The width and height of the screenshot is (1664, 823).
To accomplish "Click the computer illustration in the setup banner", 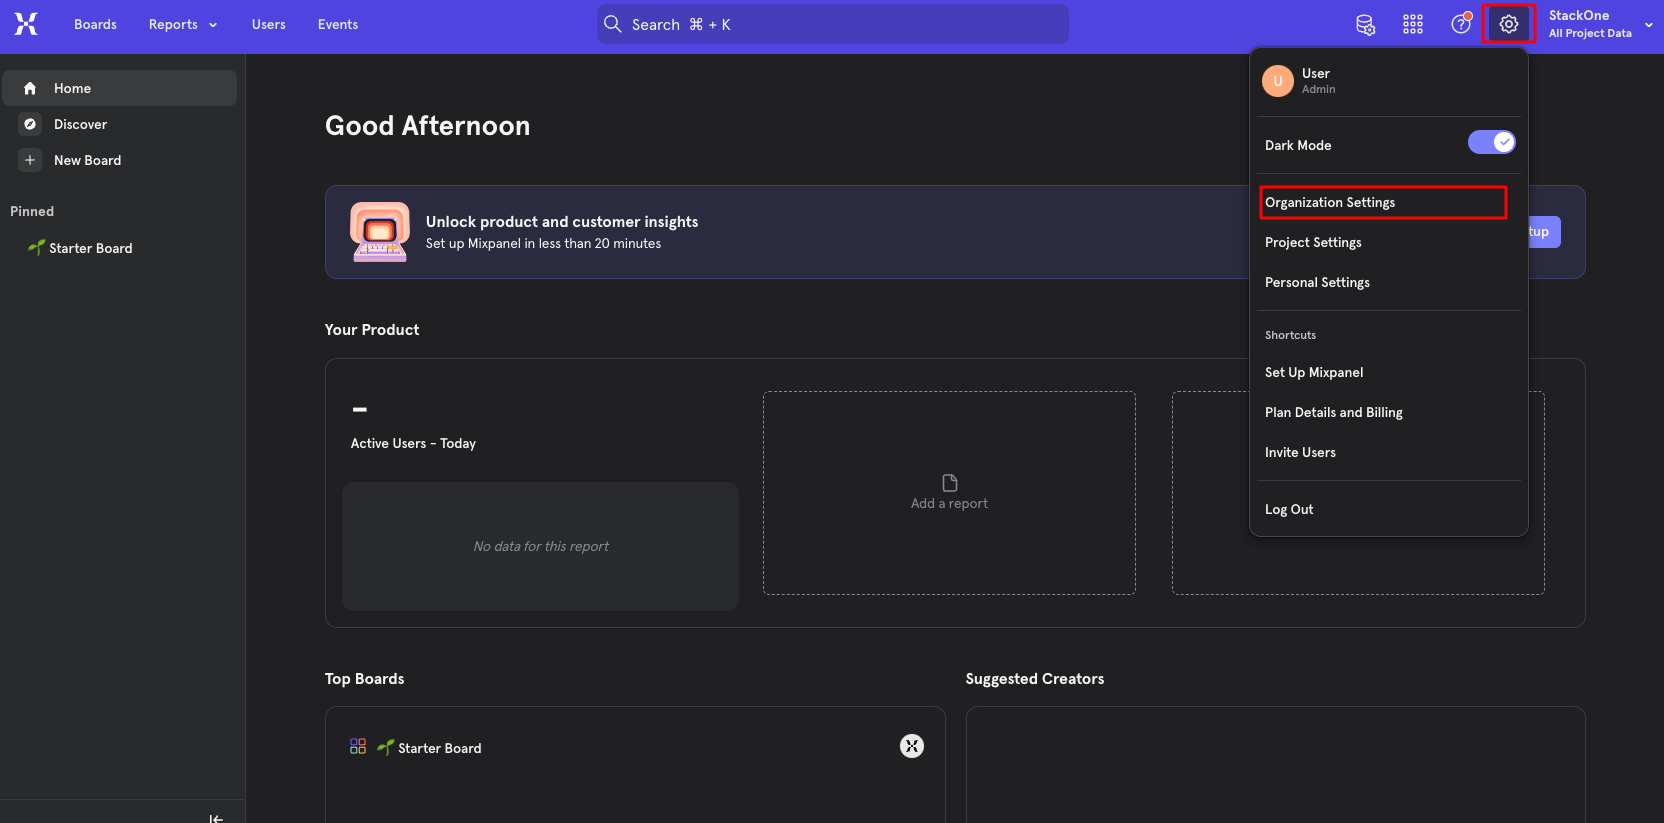I will point(380,232).
